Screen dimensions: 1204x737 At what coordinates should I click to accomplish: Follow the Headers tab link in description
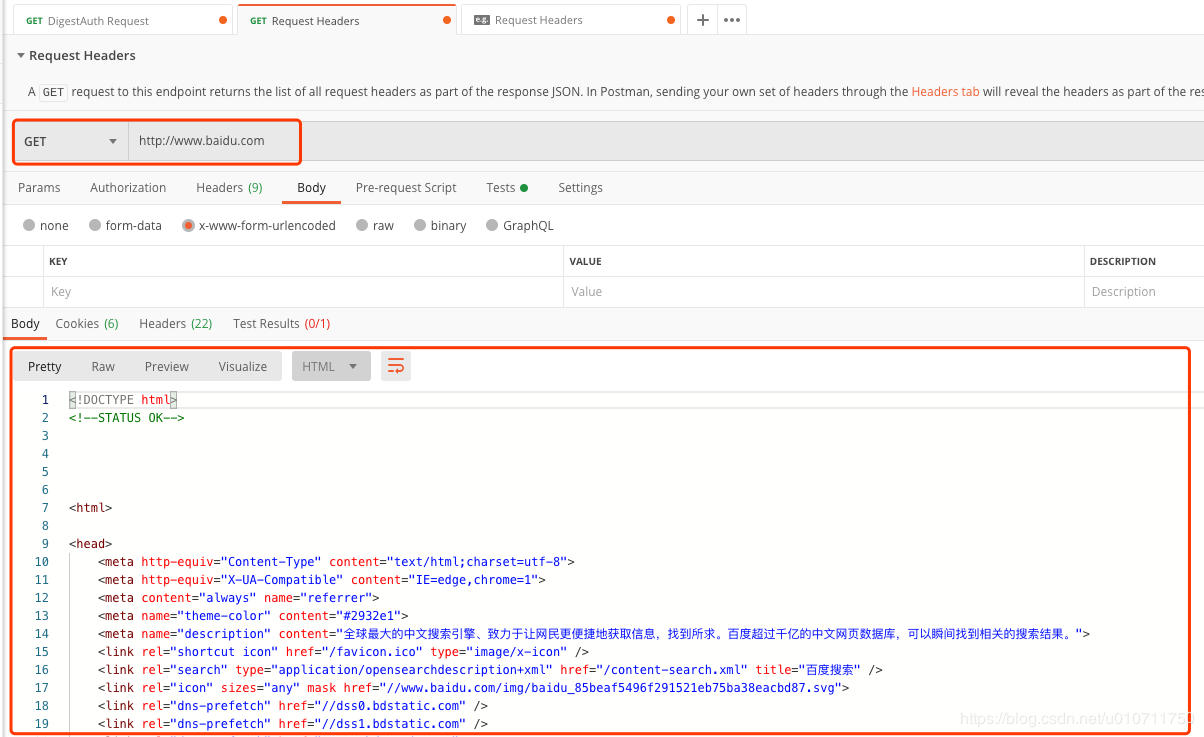(x=945, y=91)
